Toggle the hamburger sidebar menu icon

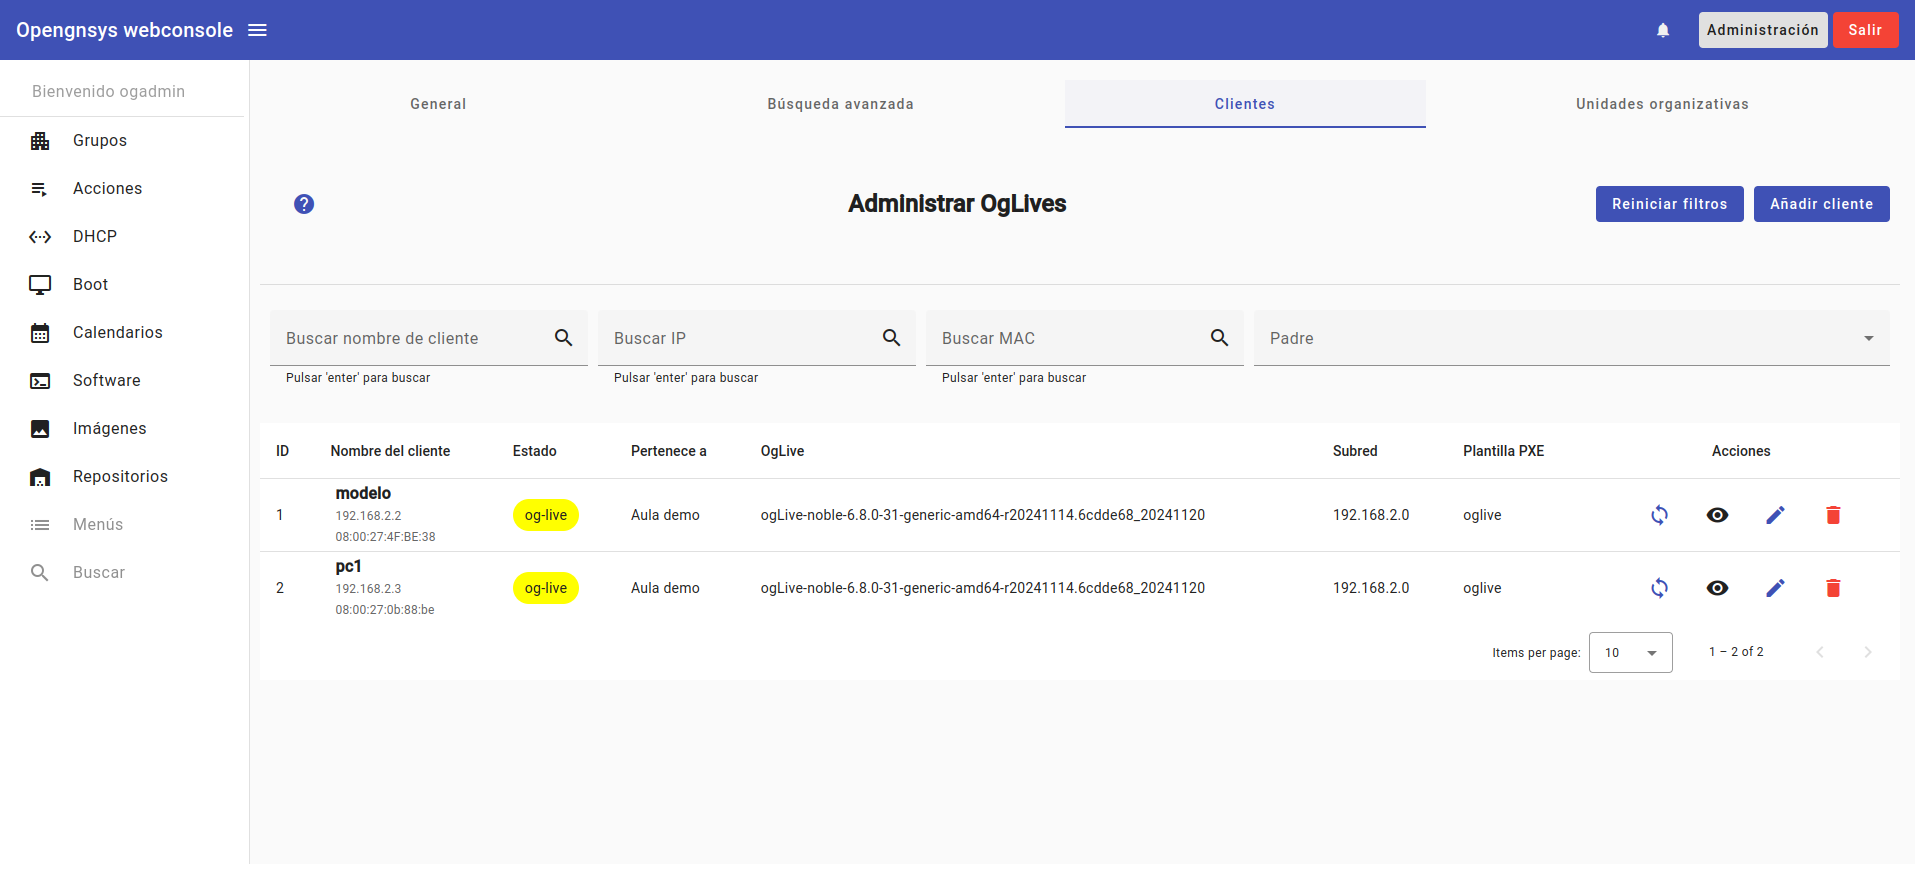click(x=257, y=30)
